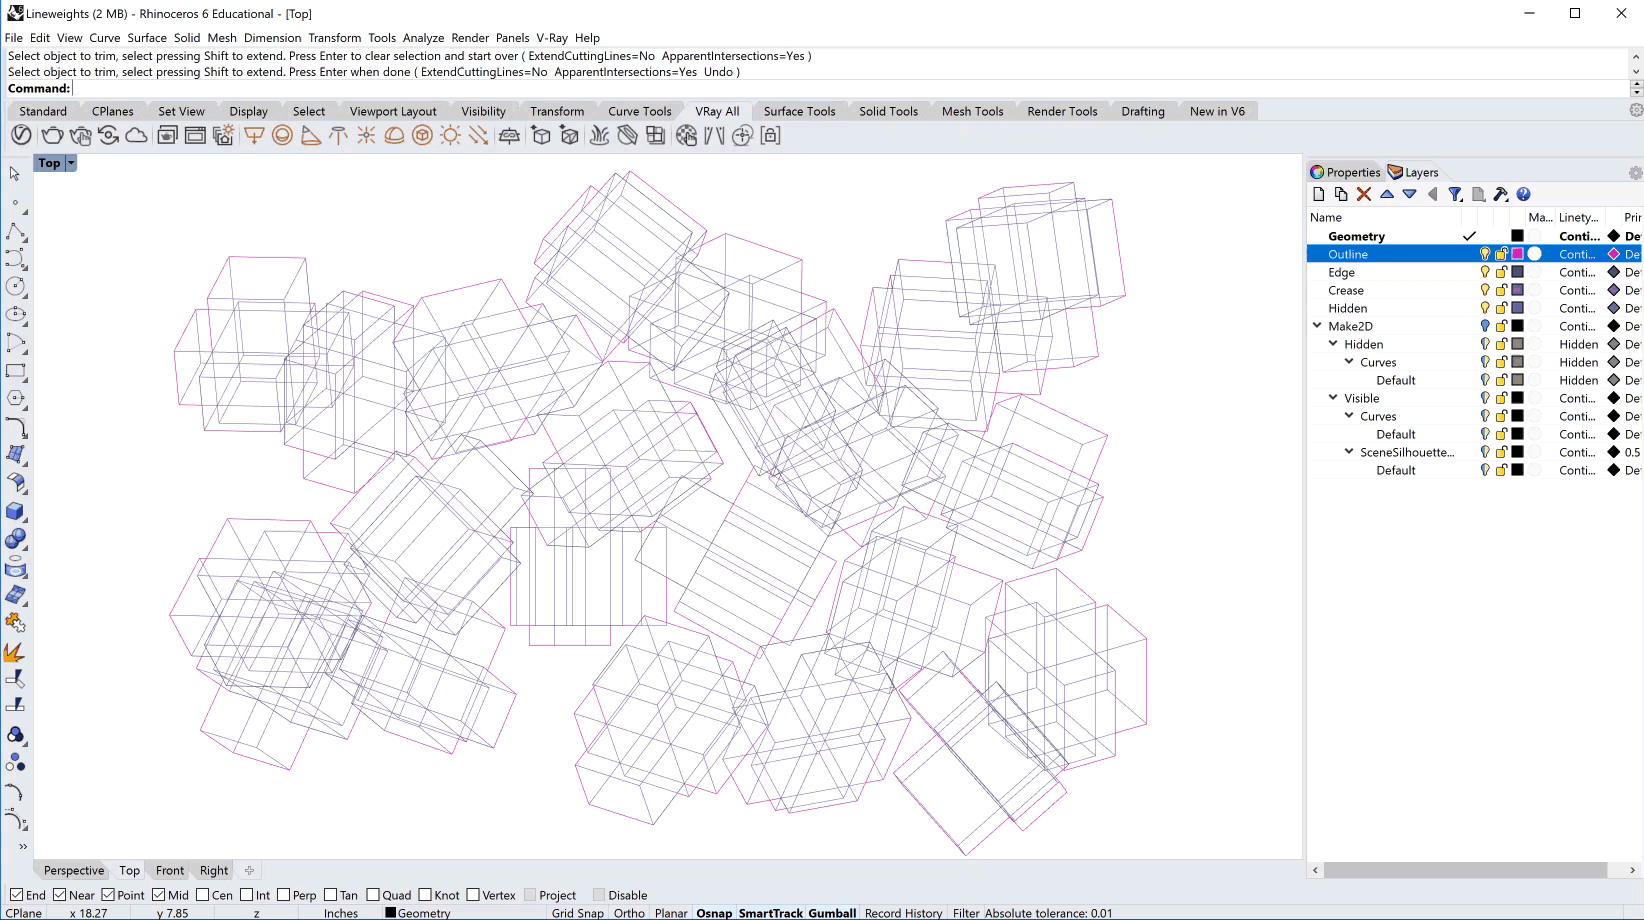Click the V-Ray sun light icon

tap(451, 136)
